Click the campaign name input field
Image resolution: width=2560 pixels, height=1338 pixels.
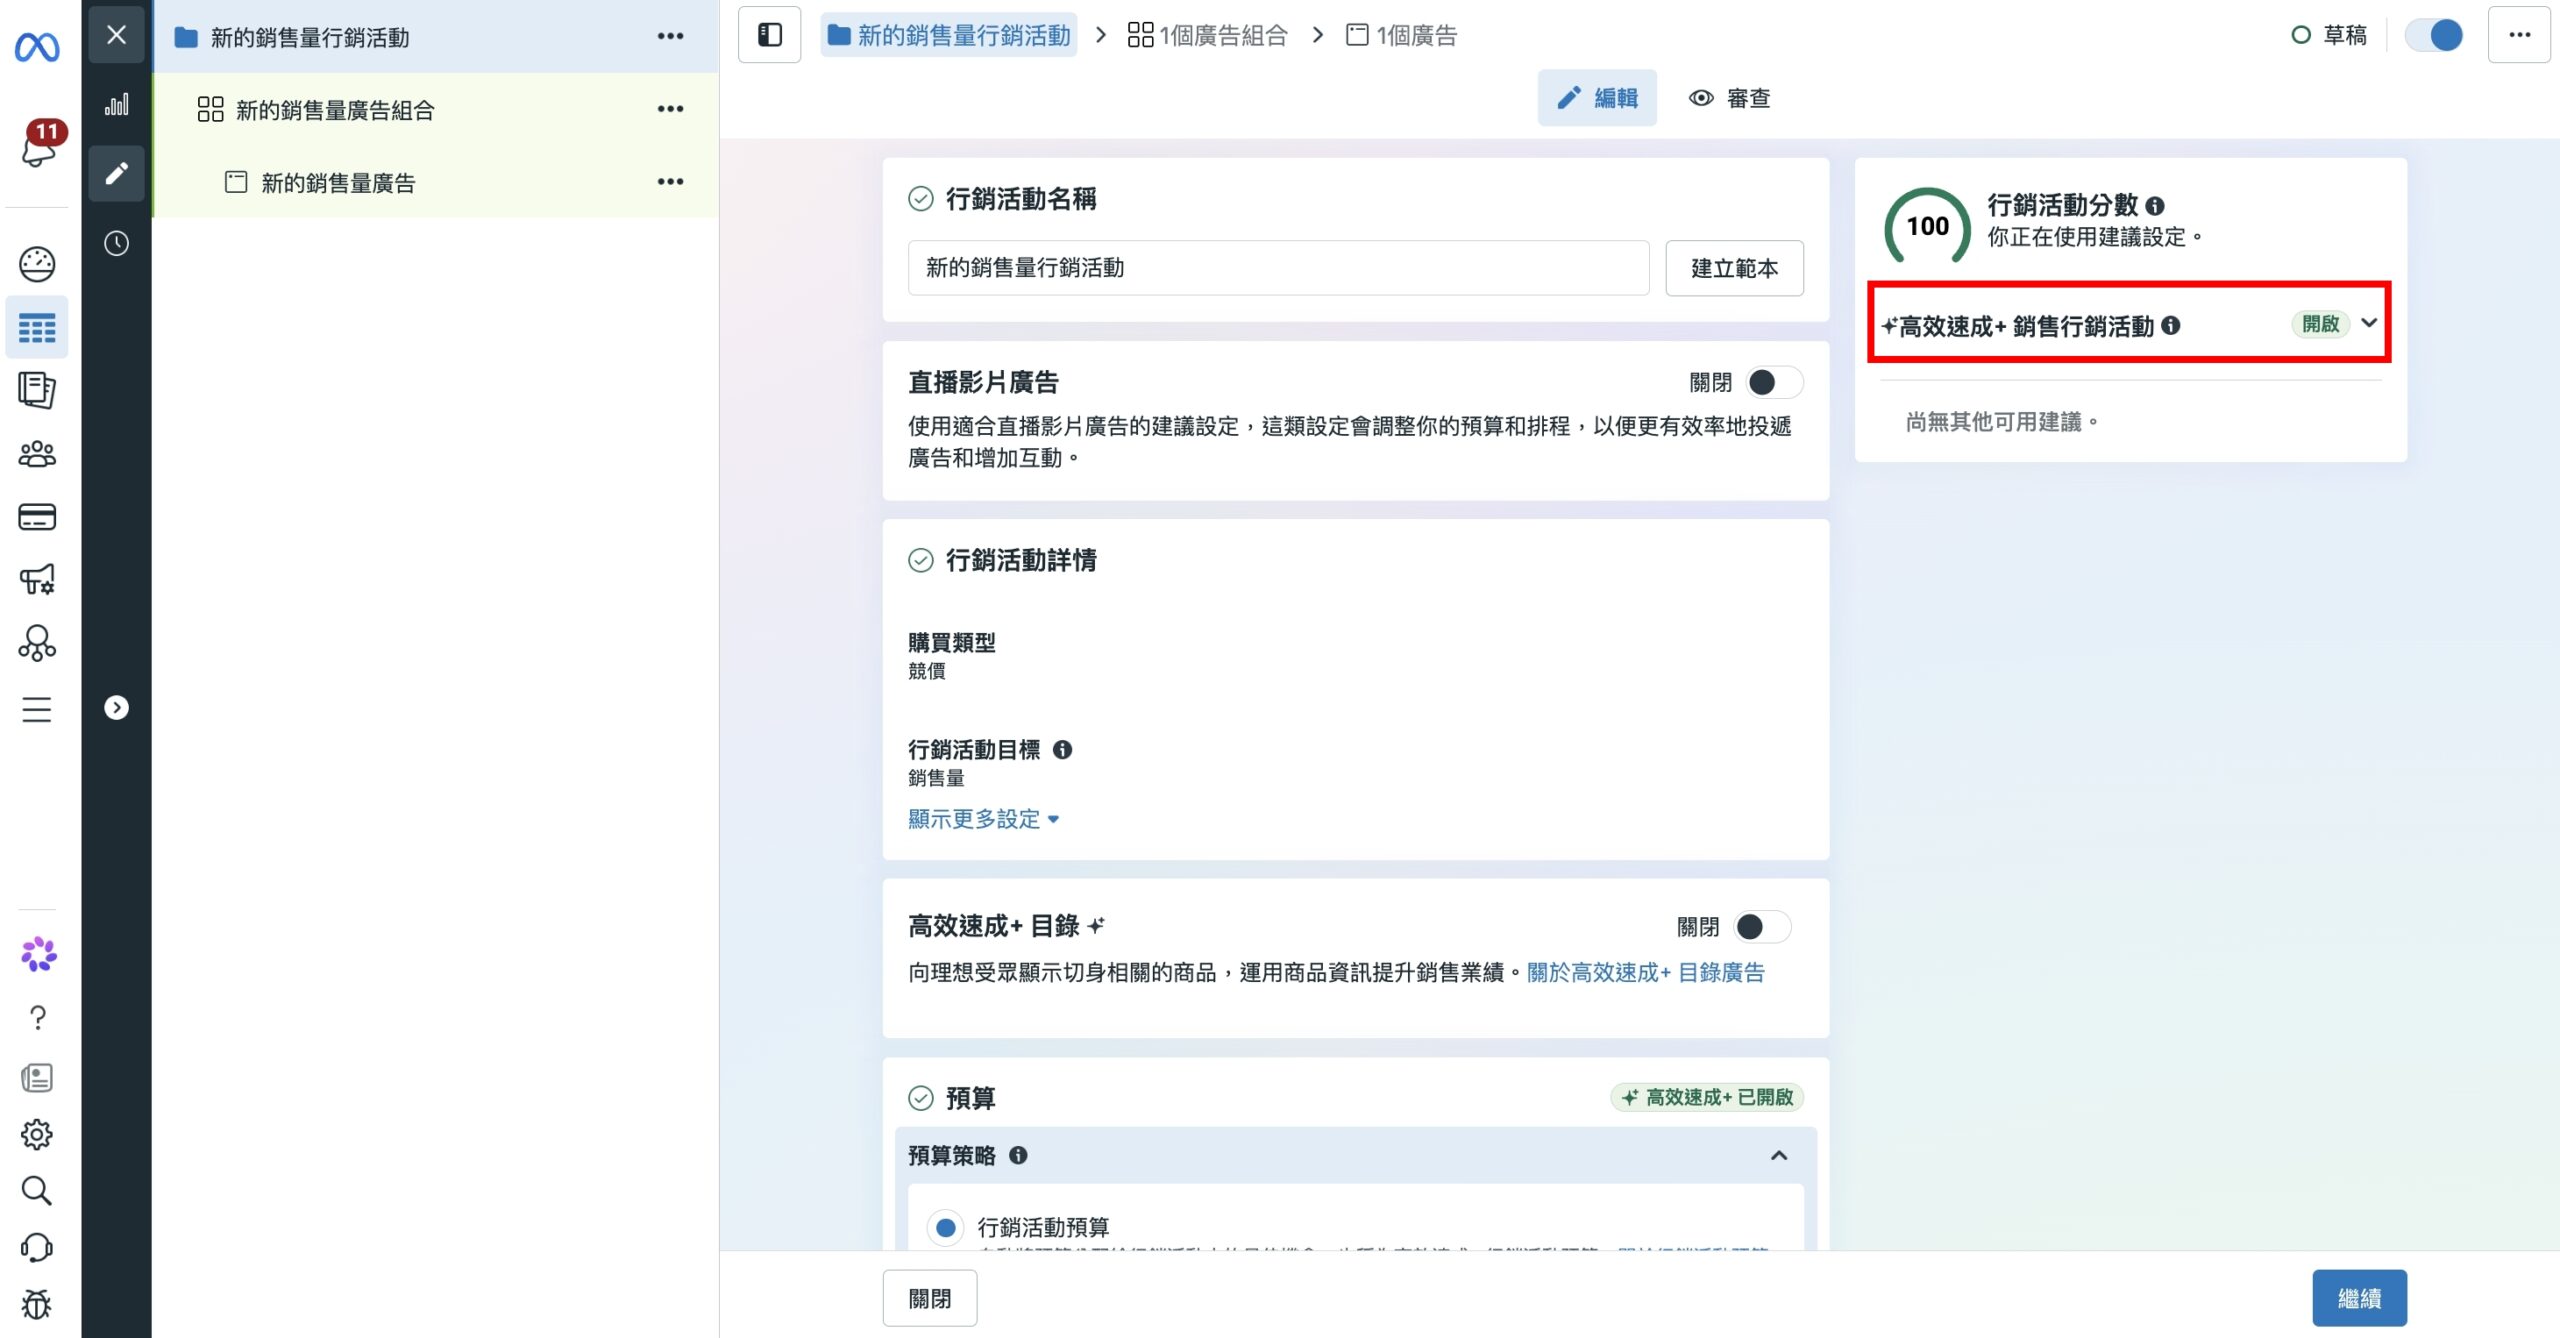point(1278,268)
